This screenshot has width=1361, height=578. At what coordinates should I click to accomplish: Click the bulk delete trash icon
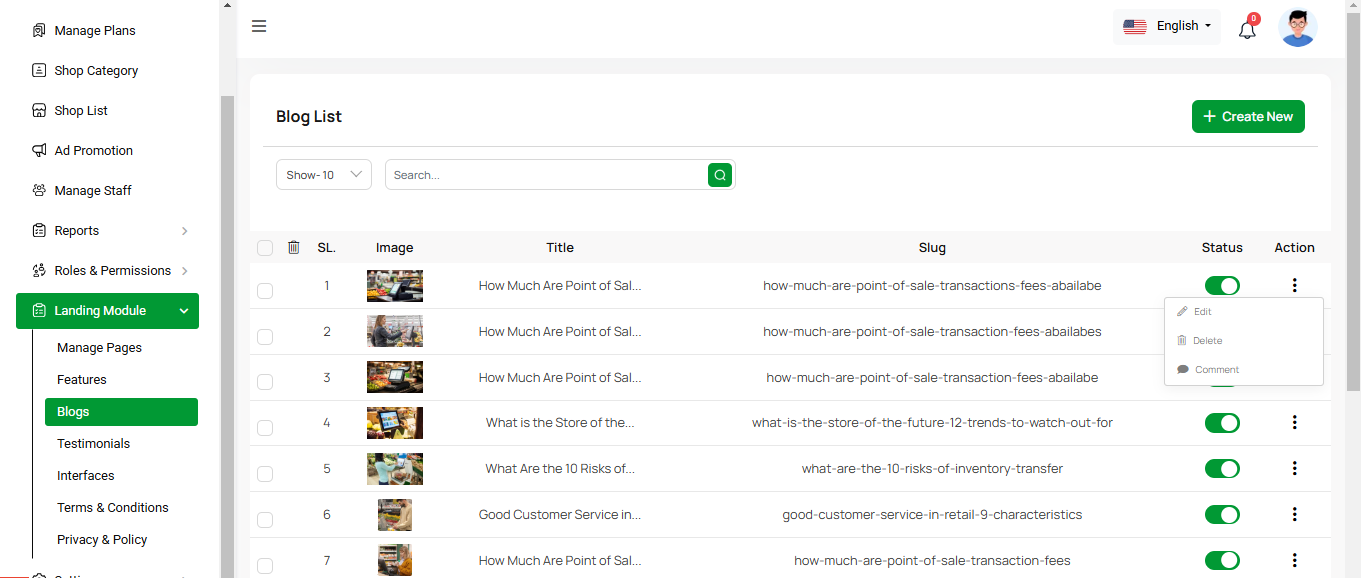293,247
